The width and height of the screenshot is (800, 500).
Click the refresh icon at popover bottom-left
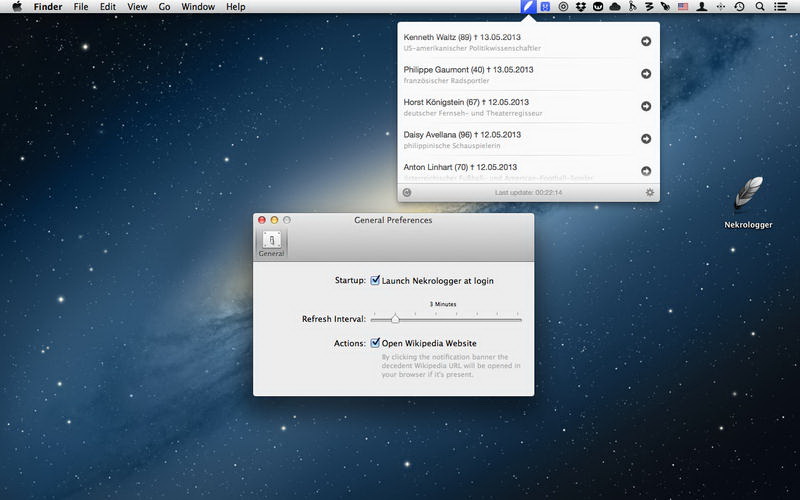407,192
